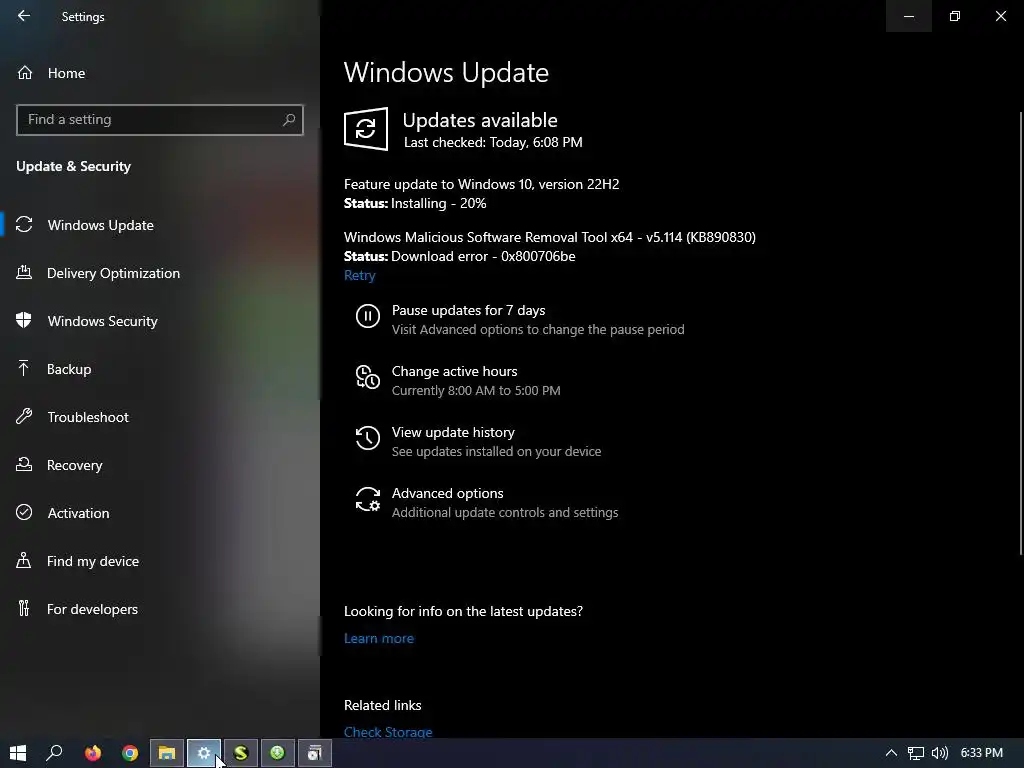The width and height of the screenshot is (1024, 768).
Task: Click the Find my device icon
Action: pyautogui.click(x=24, y=560)
